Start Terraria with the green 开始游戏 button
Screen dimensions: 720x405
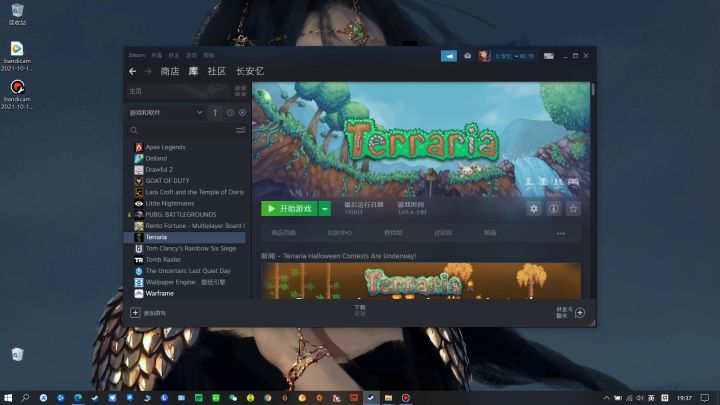pyautogui.click(x=289, y=209)
